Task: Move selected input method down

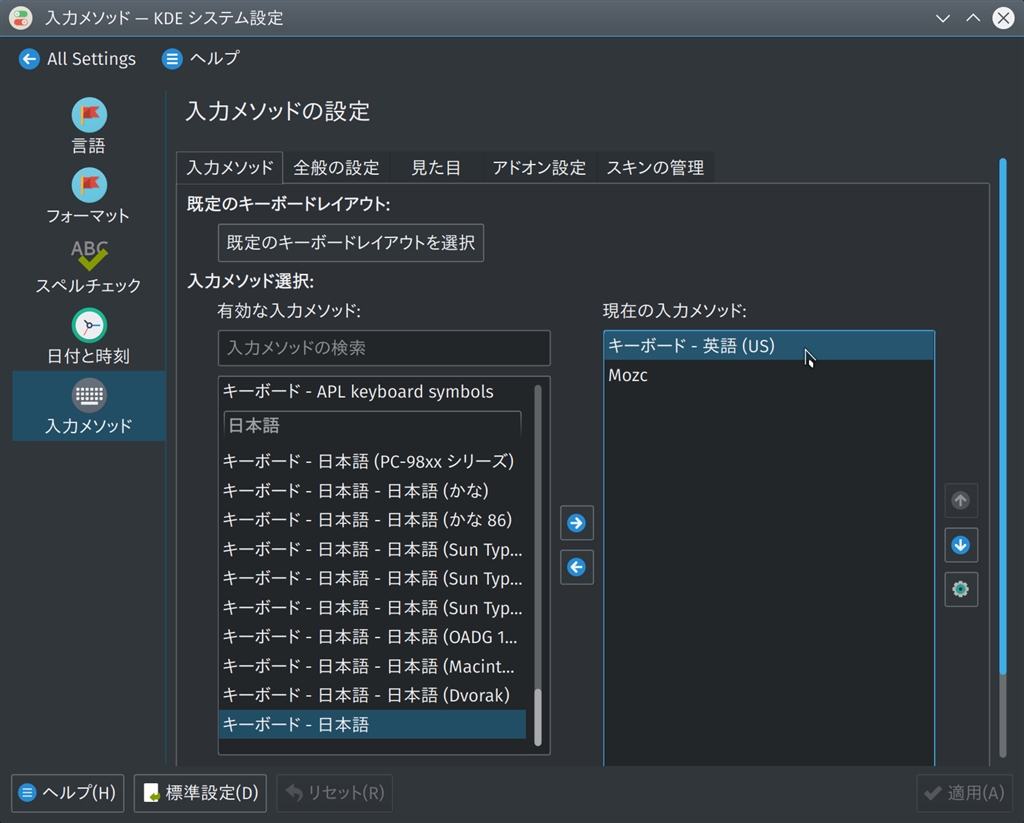Action: (961, 545)
